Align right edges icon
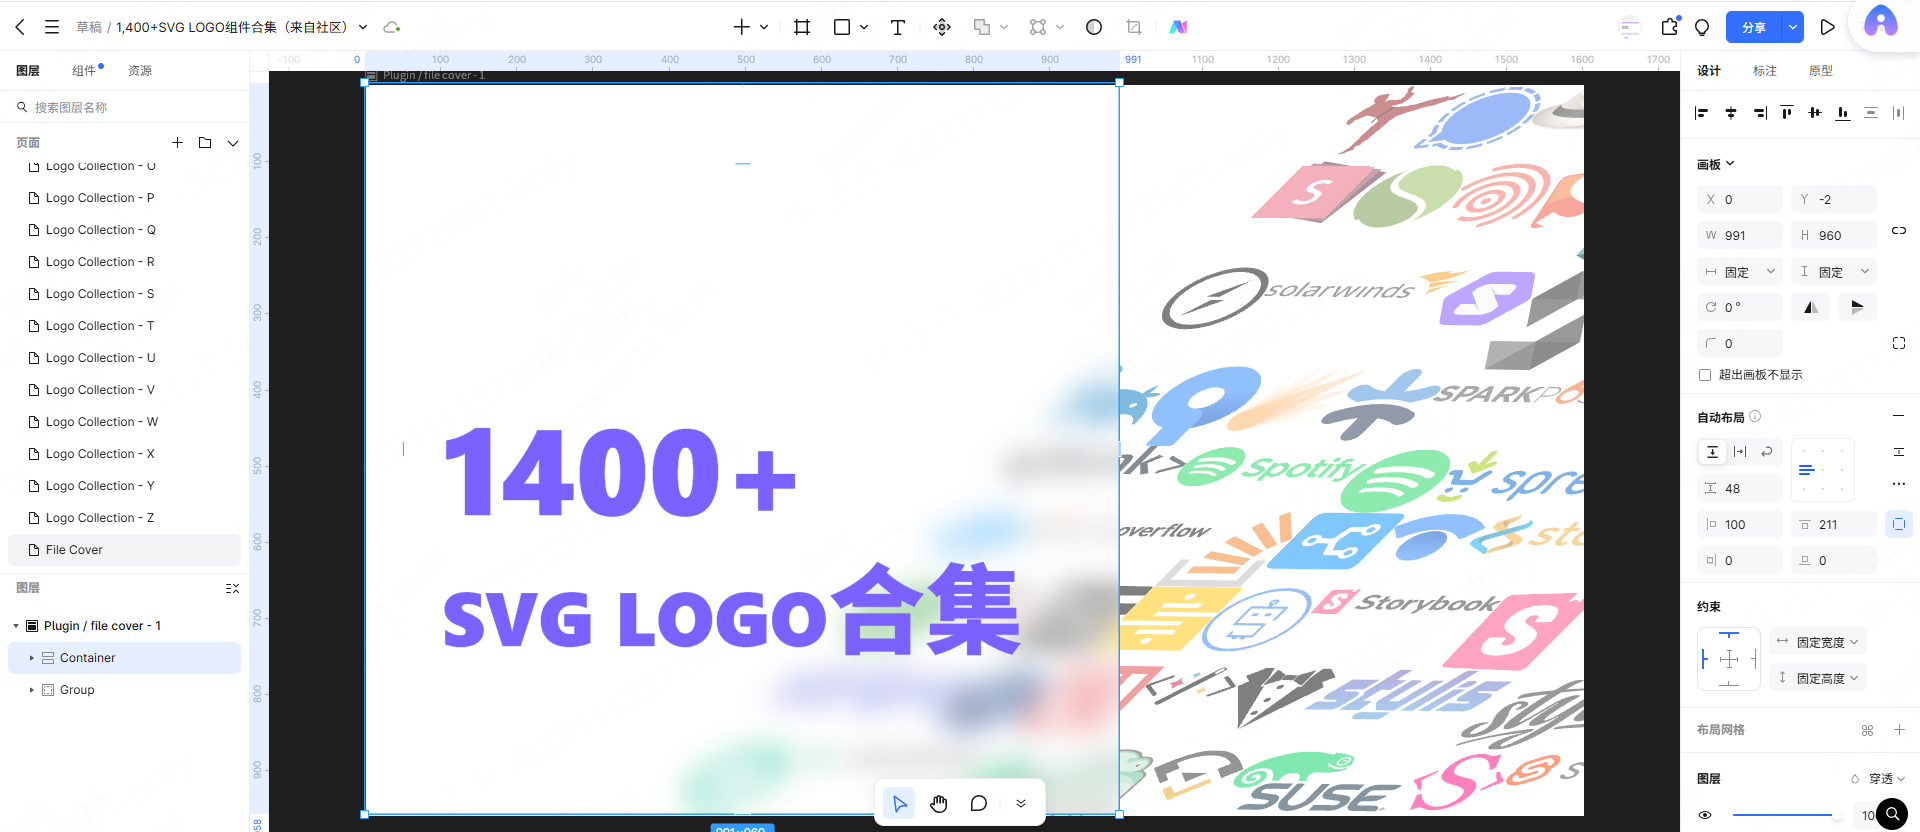1920x832 pixels. (1759, 113)
